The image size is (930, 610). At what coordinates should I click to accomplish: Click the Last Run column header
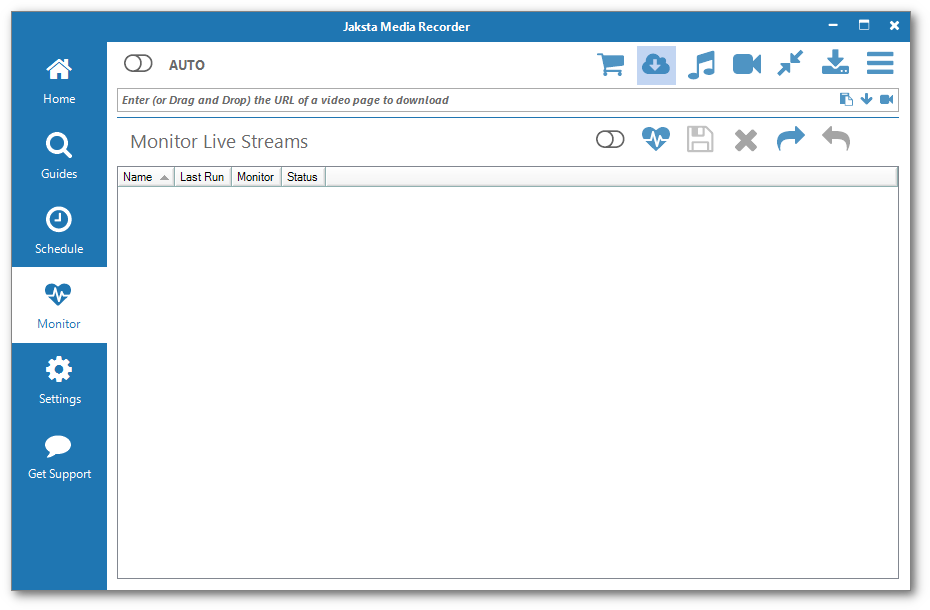point(202,177)
